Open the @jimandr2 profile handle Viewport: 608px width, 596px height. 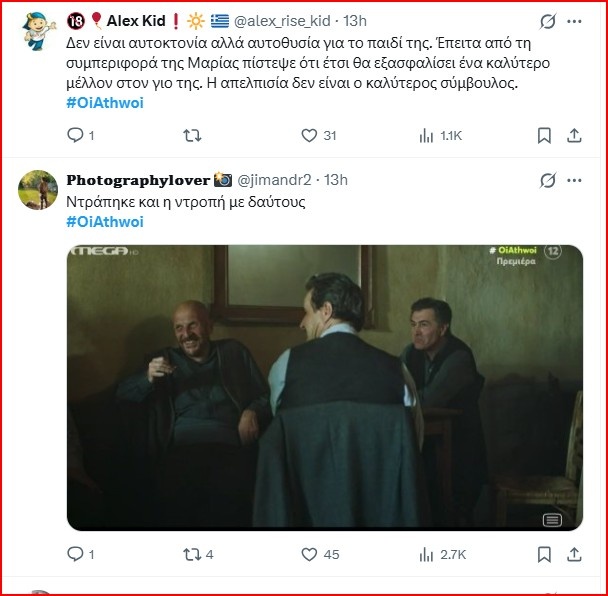coord(275,180)
